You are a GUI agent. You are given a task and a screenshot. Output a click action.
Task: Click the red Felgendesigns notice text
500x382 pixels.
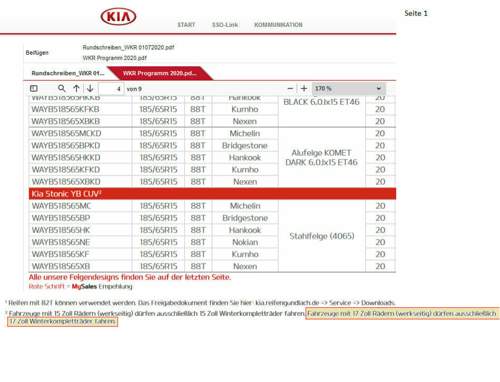tap(130, 277)
